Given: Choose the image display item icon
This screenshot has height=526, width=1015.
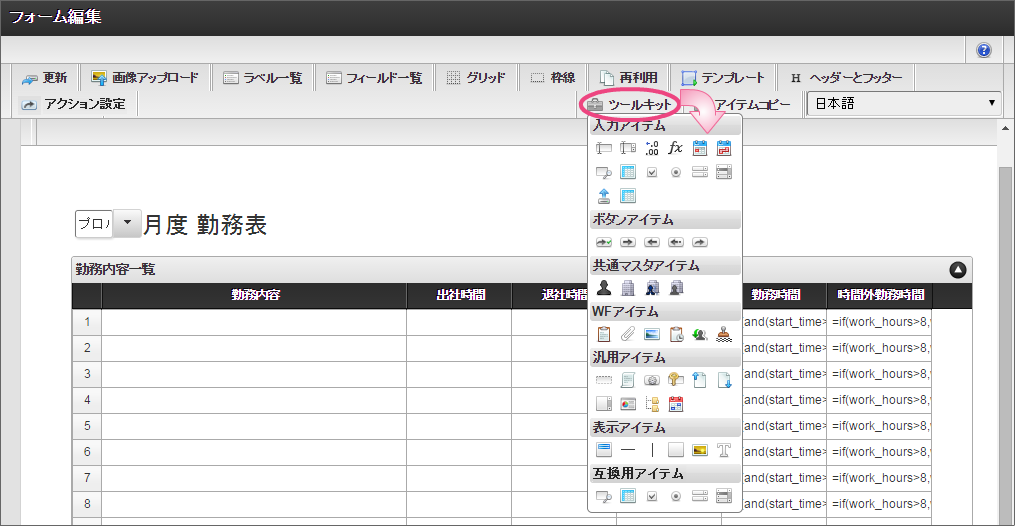Looking at the screenshot, I should pos(700,450).
